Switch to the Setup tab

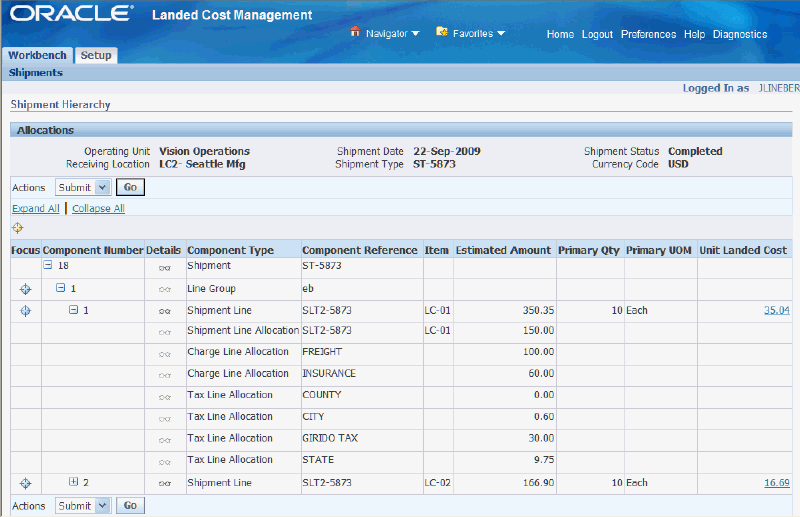click(96, 55)
